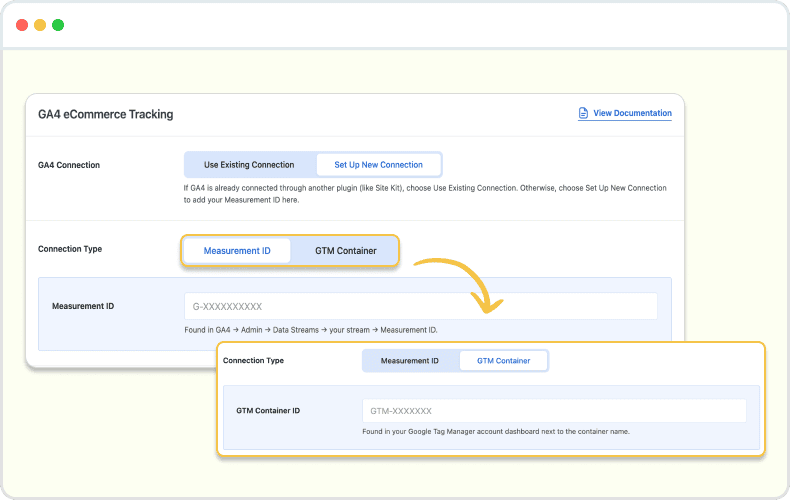This screenshot has width=790, height=500.
Task: Click the red close window button
Action: click(x=22, y=25)
